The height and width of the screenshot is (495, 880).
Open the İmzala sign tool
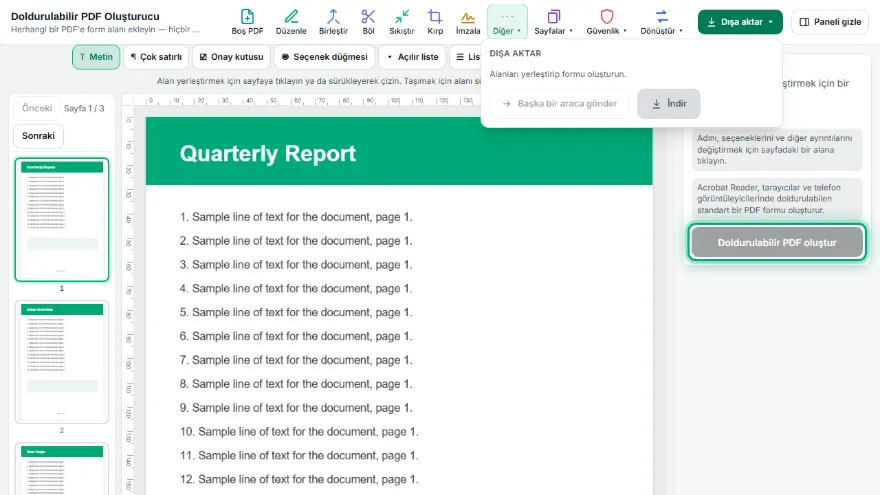pyautogui.click(x=468, y=22)
